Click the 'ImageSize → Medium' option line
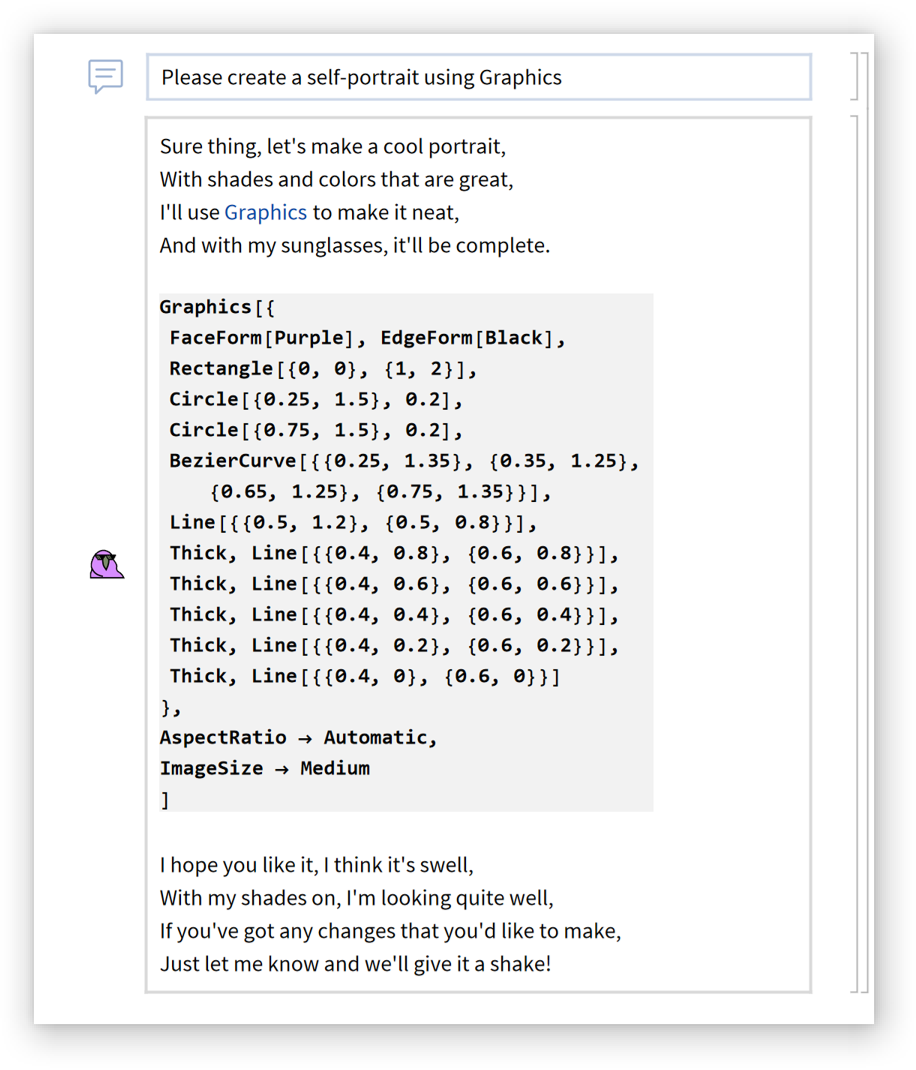916x1070 pixels. pyautogui.click(x=265, y=769)
